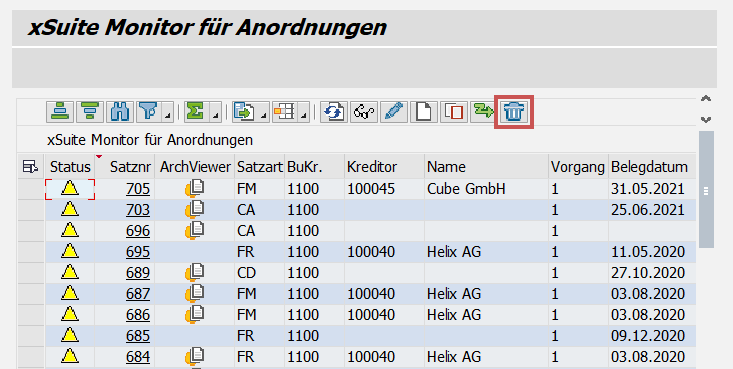
Task: Click the Status column header
Action: (x=70, y=166)
